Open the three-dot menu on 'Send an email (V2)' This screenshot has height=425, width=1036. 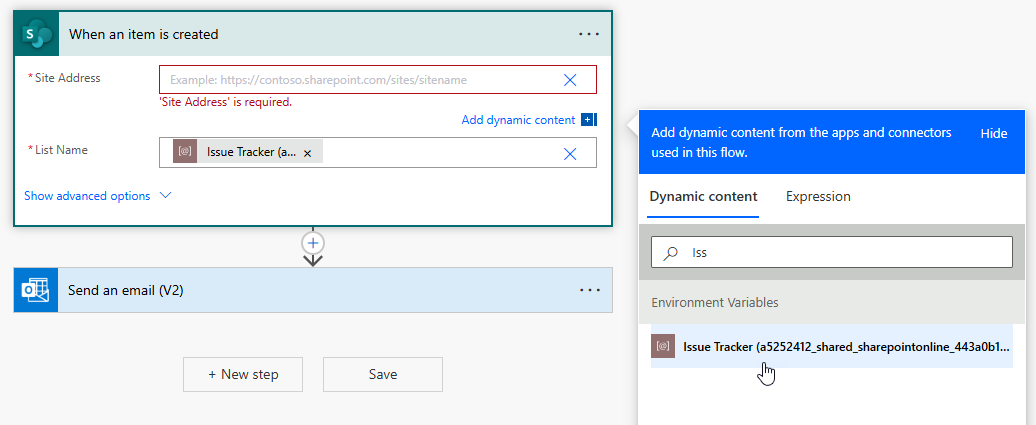tap(589, 290)
